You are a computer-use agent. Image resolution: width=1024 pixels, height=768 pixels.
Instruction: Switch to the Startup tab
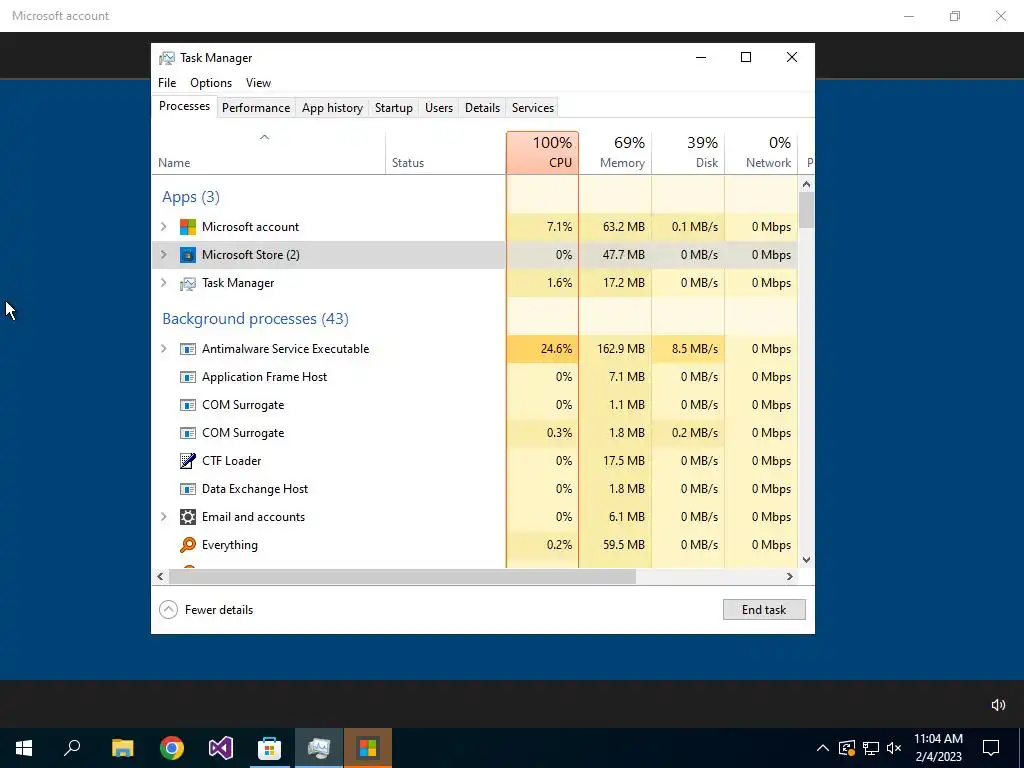[394, 108]
